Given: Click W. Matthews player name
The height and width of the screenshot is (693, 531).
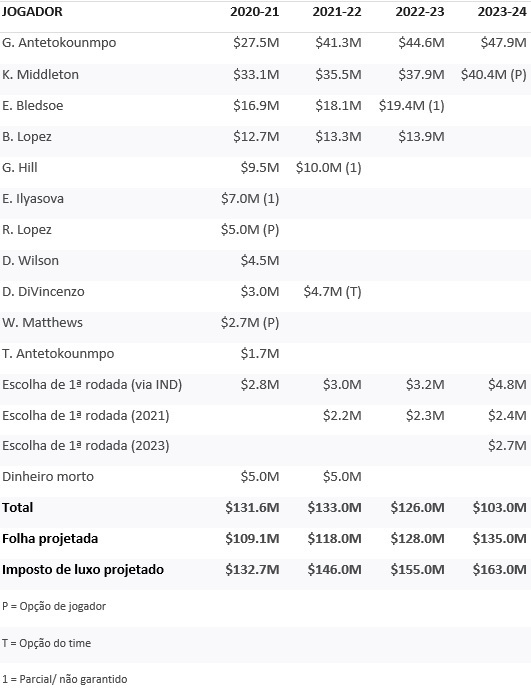Looking at the screenshot, I should tap(42, 323).
